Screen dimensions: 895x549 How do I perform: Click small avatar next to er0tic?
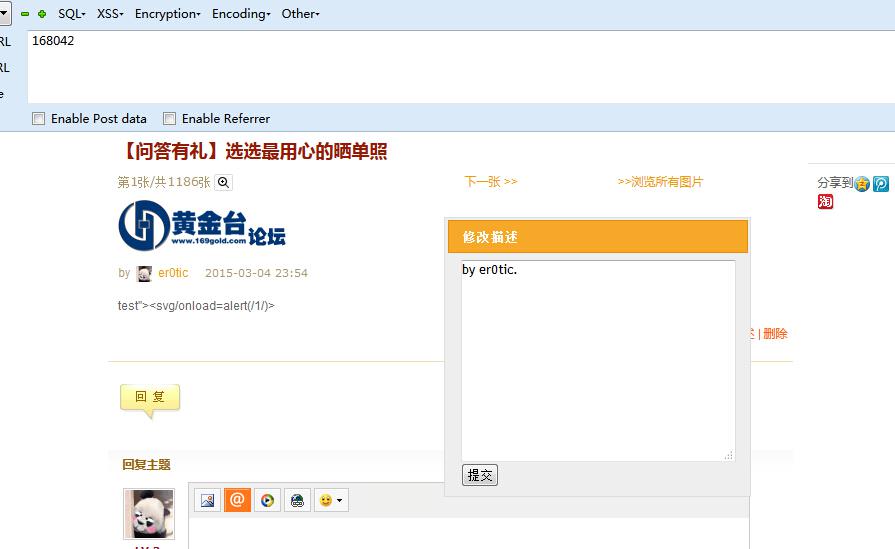144,274
